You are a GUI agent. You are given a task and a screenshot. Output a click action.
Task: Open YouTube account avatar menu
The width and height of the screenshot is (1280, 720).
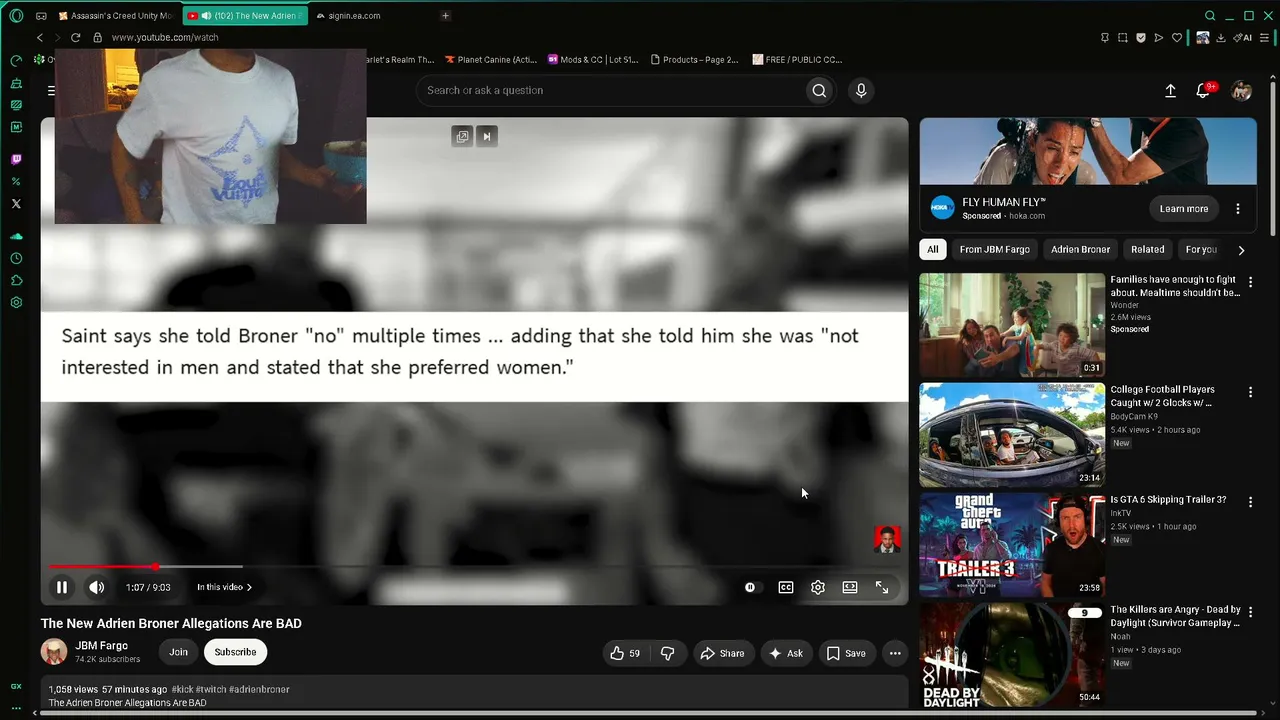1241,90
